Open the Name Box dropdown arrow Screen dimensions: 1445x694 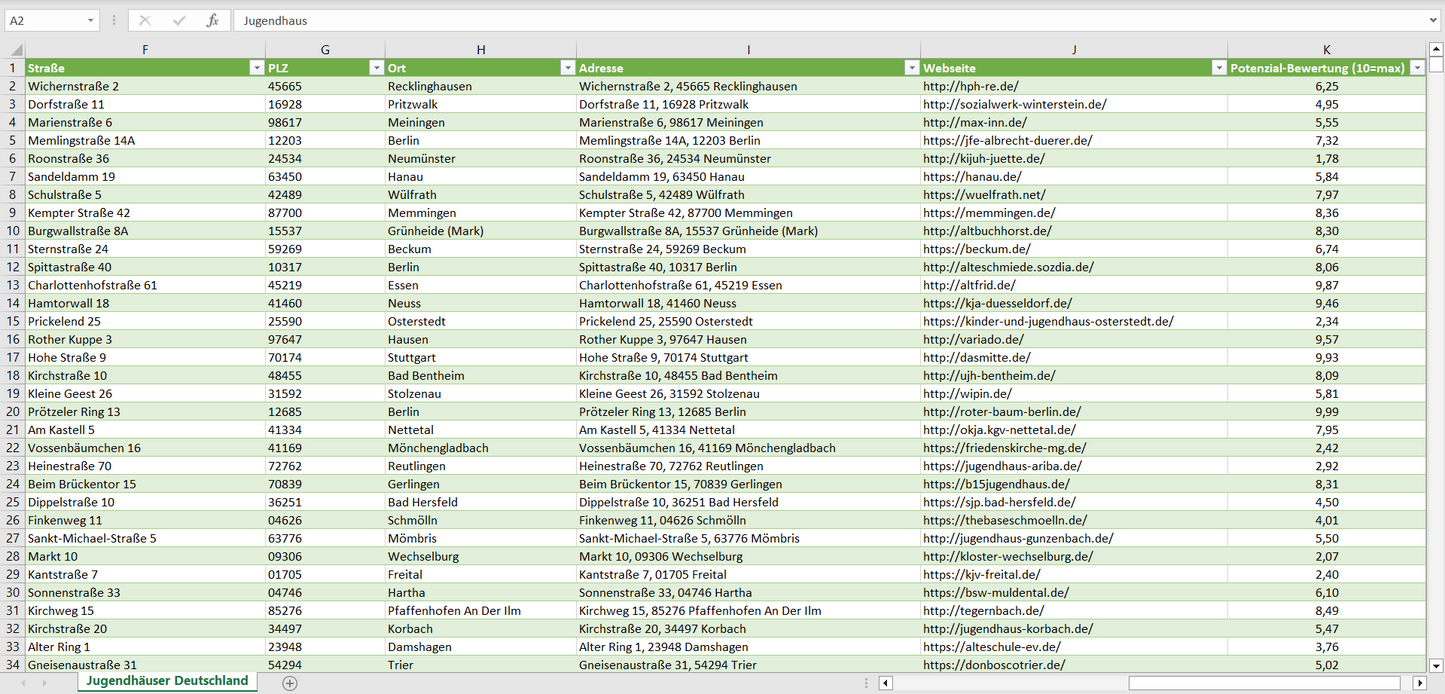pyautogui.click(x=91, y=20)
